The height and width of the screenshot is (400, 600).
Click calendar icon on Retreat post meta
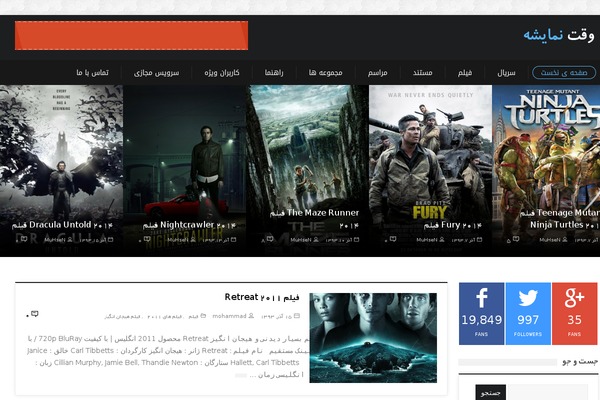point(297,316)
